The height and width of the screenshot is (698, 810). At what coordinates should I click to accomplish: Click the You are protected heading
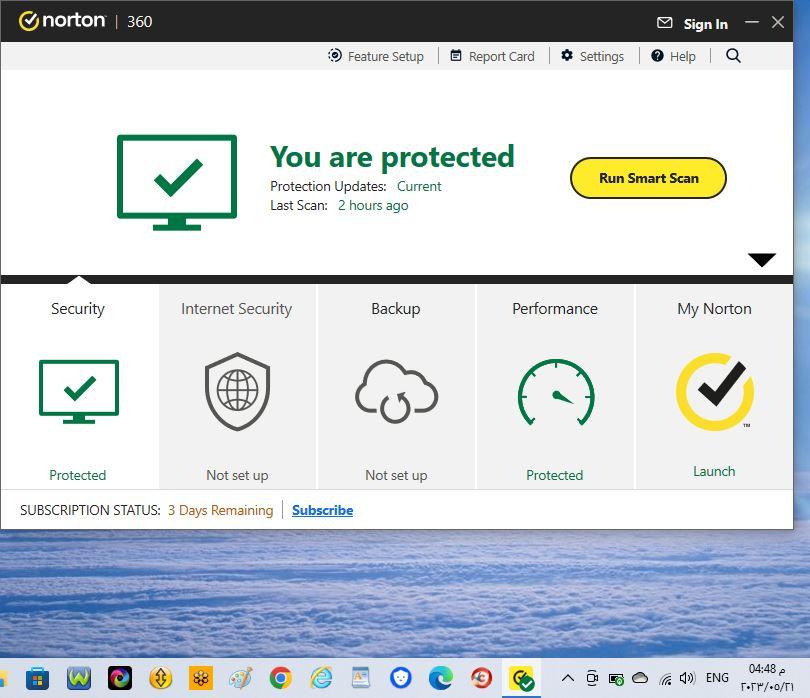click(392, 157)
